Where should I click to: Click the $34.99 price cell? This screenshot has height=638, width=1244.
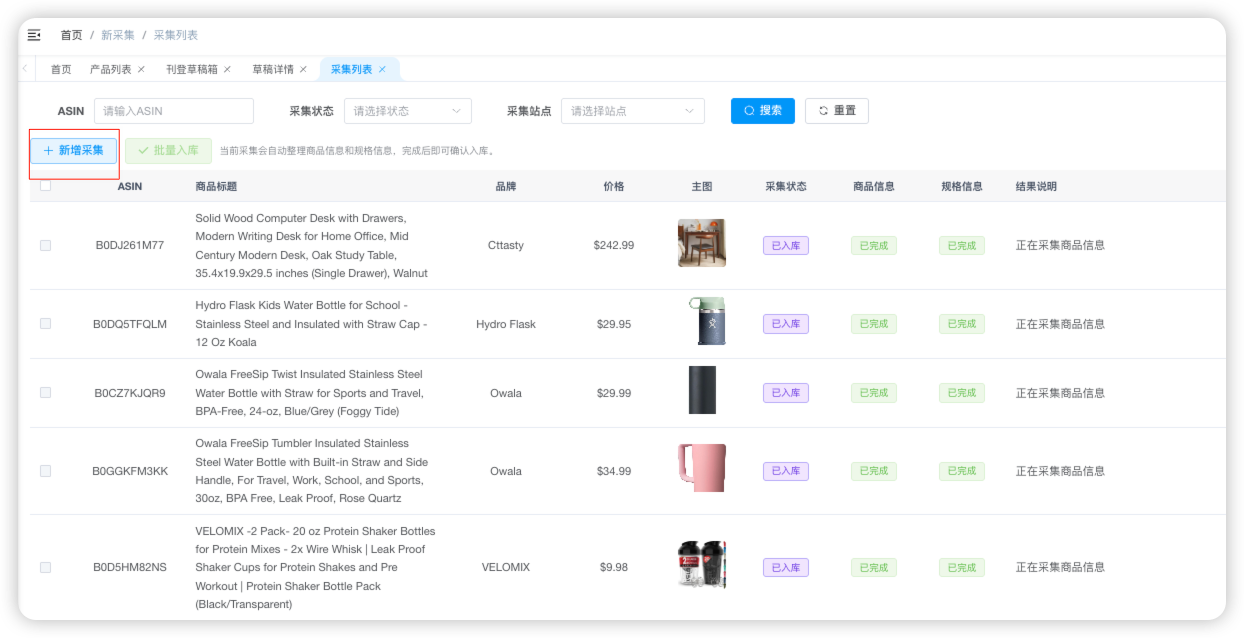pyautogui.click(x=614, y=471)
